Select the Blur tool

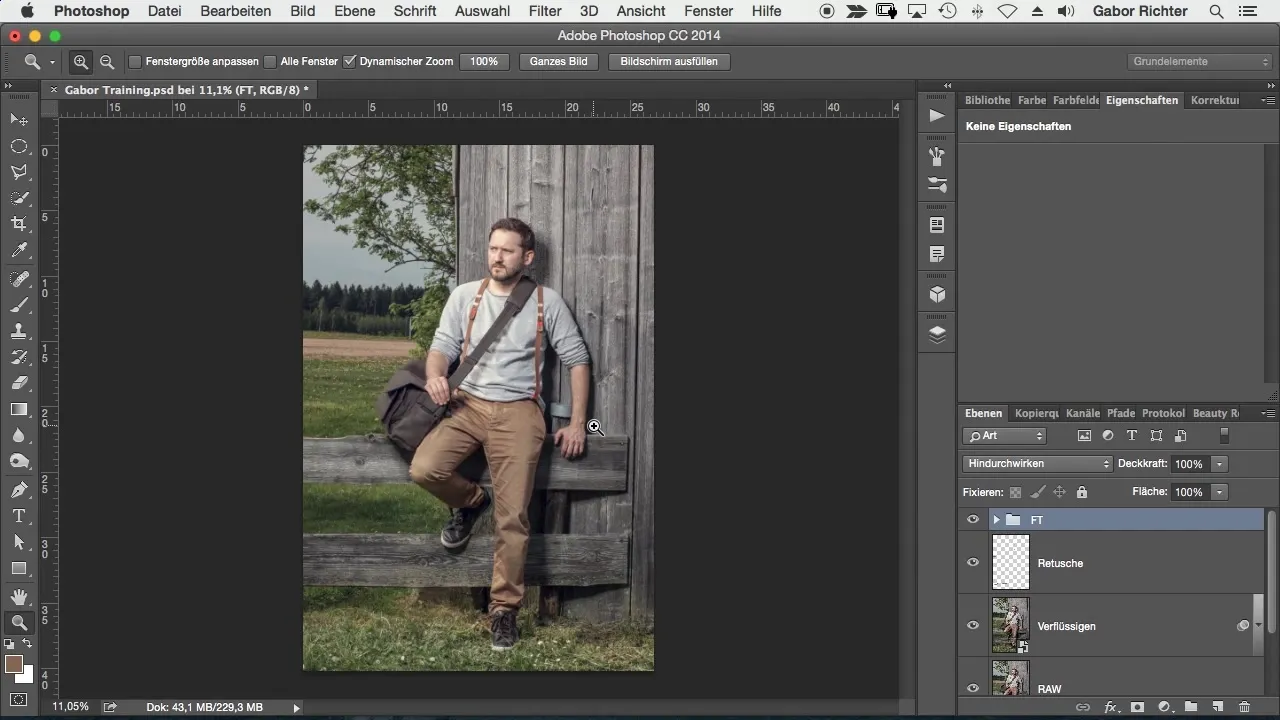19,435
